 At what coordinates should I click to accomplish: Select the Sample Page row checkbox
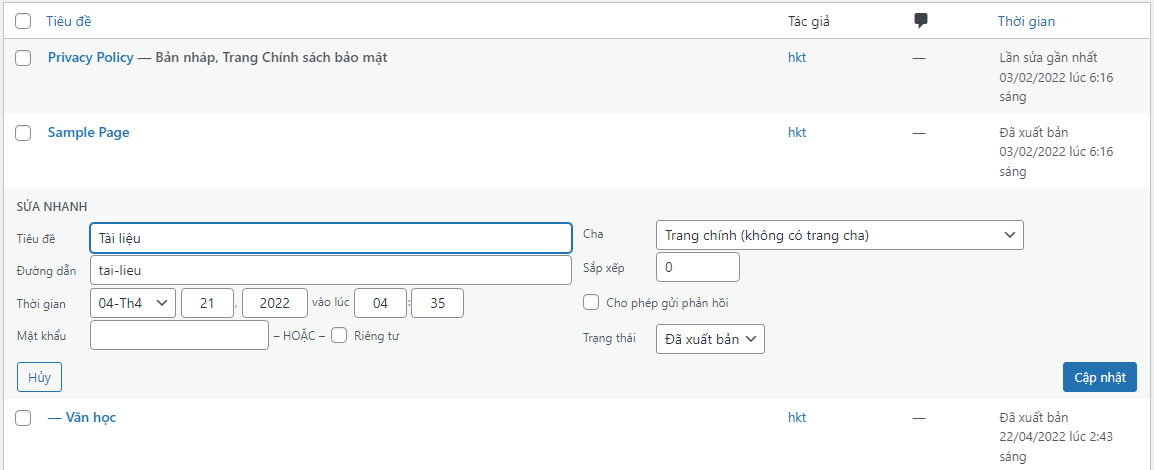point(23,133)
